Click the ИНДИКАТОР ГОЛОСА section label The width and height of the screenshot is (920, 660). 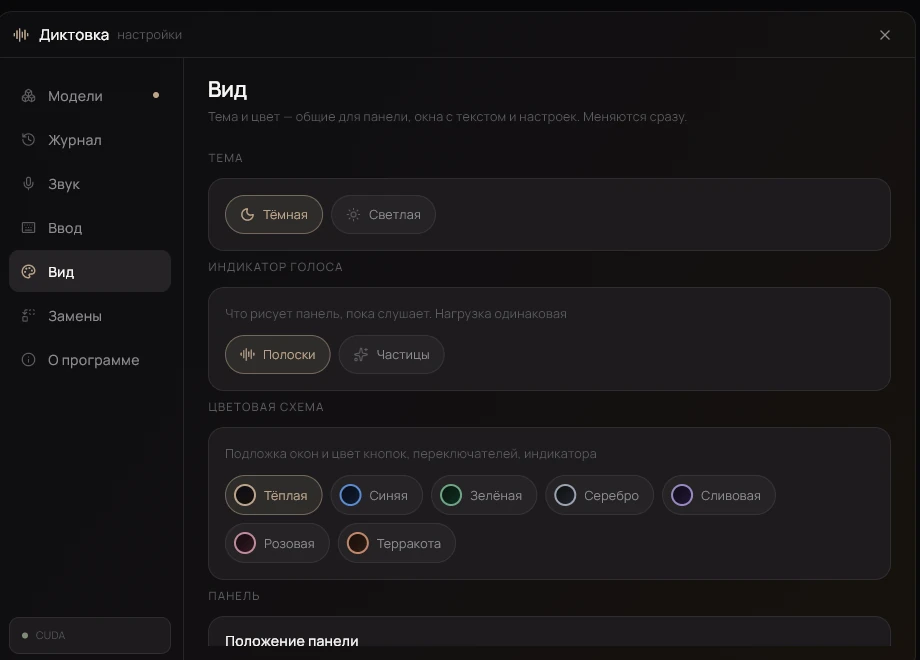[275, 267]
